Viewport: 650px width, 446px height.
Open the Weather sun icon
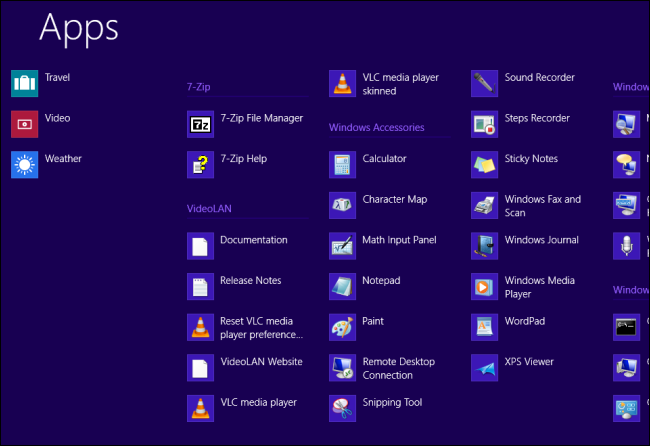24,165
